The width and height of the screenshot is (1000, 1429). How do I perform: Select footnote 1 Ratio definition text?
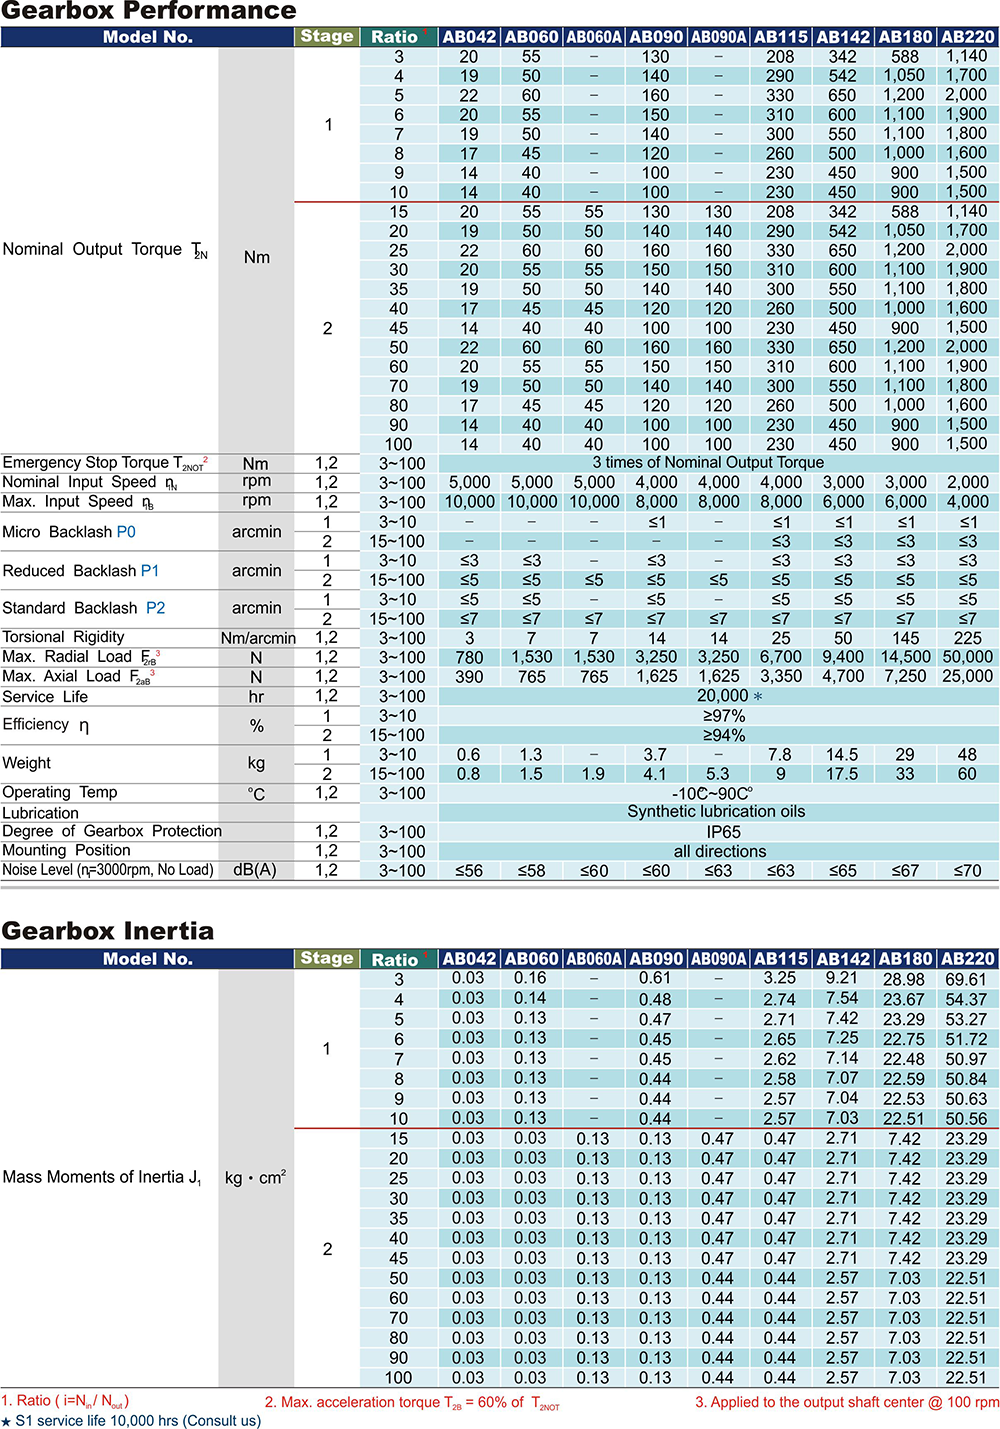pyautogui.click(x=65, y=1402)
